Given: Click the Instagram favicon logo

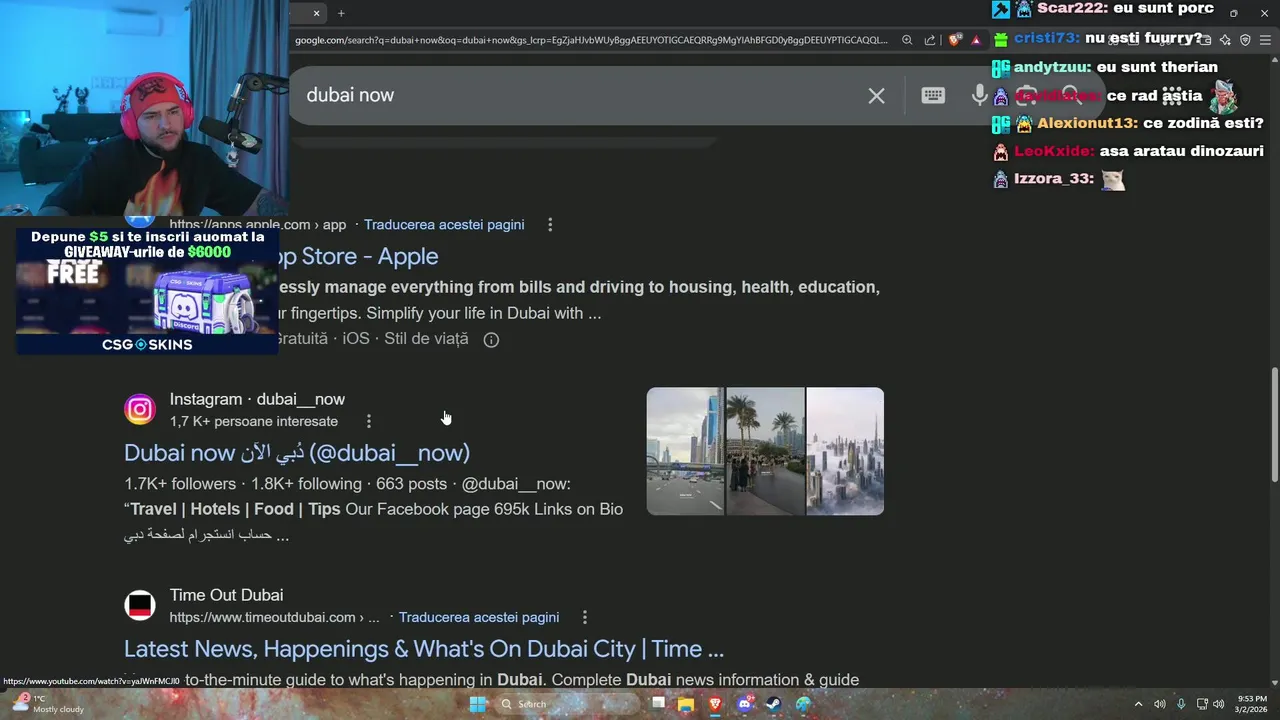Looking at the screenshot, I should [x=140, y=410].
